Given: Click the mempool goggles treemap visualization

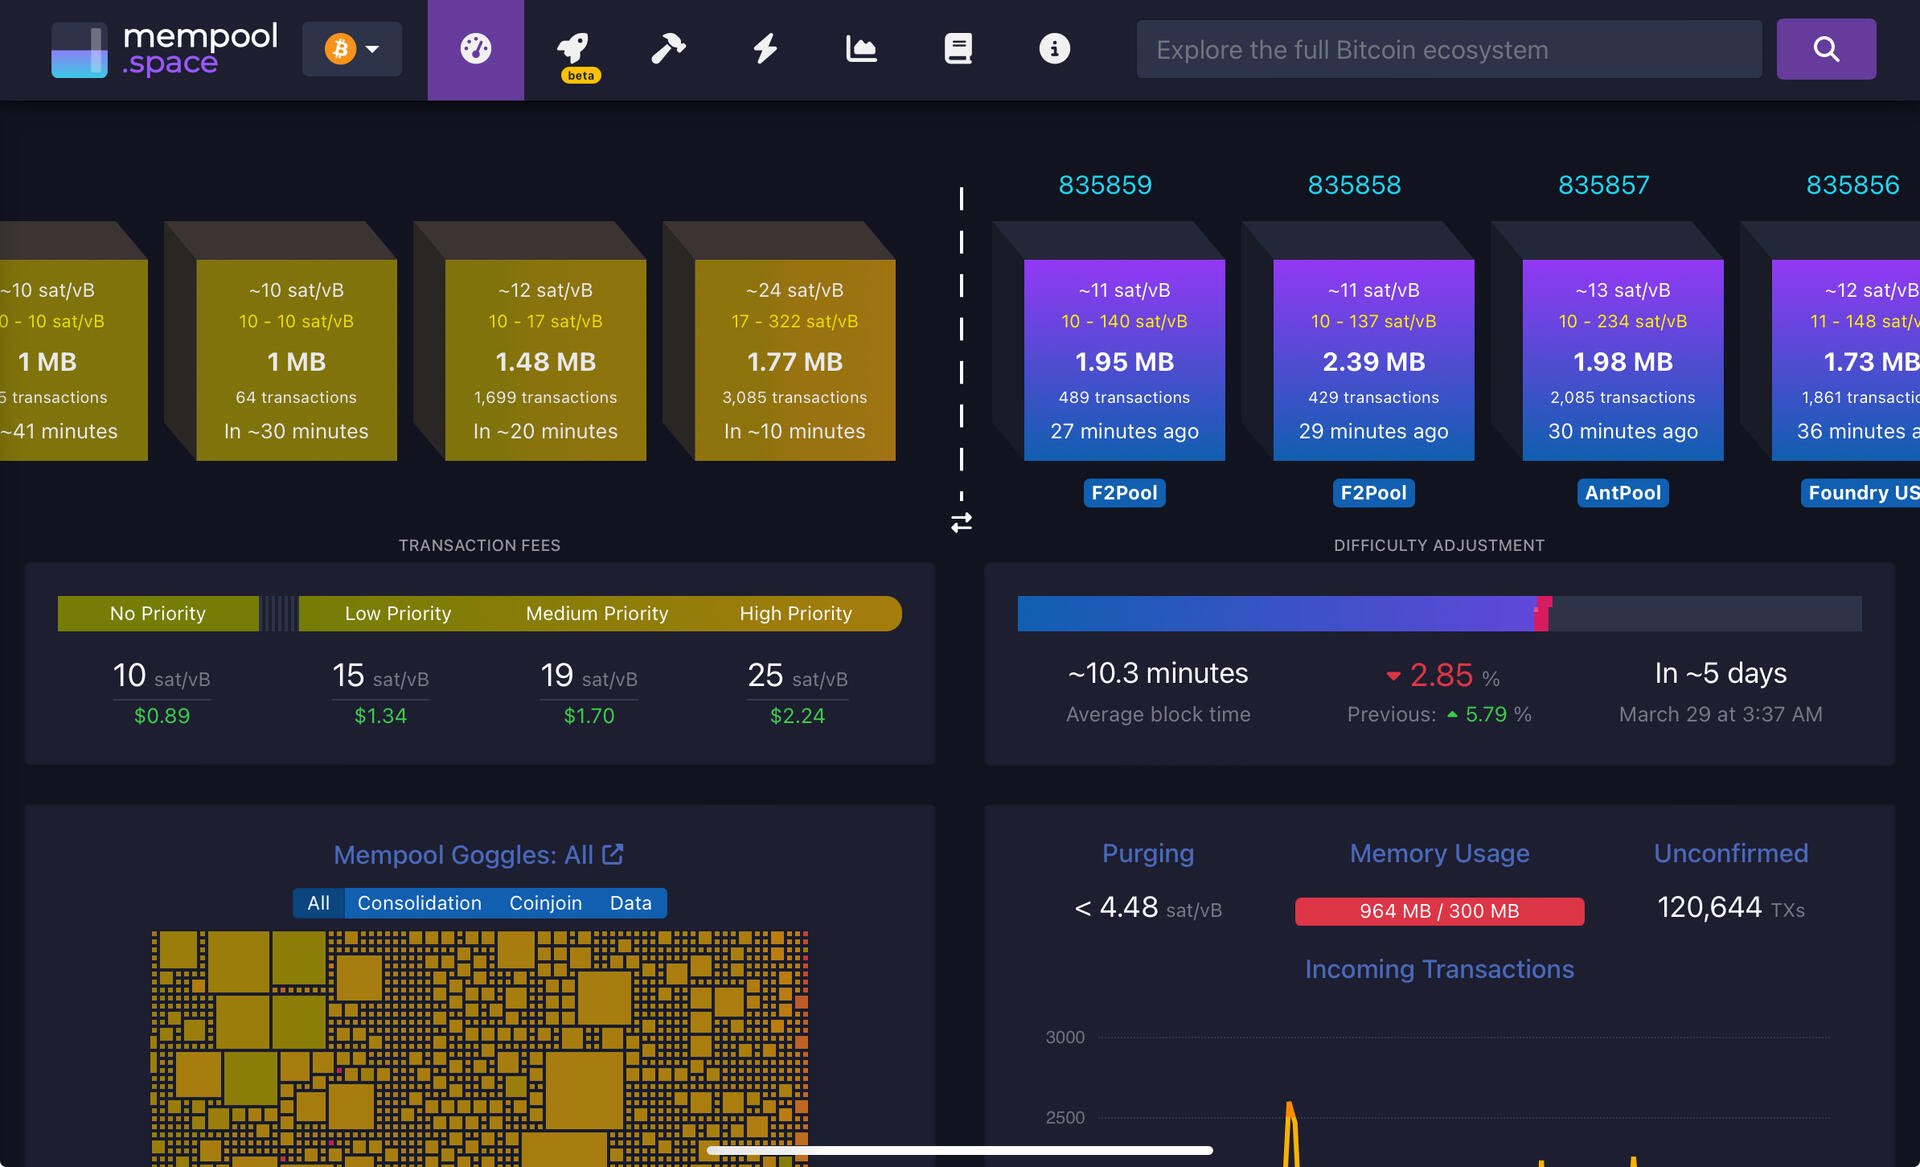Looking at the screenshot, I should (479, 1048).
